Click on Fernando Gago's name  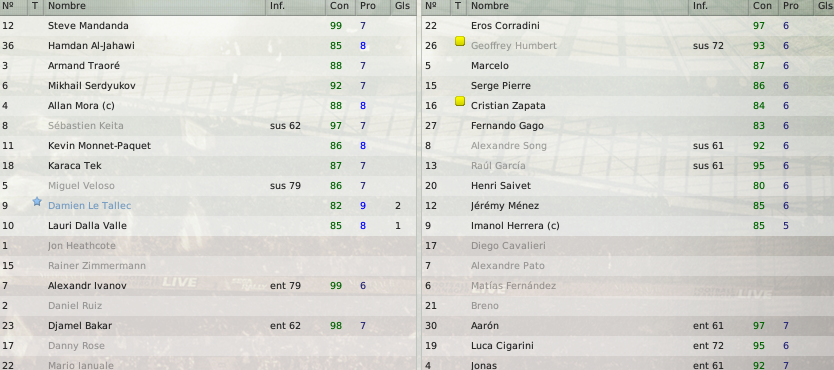pos(507,126)
